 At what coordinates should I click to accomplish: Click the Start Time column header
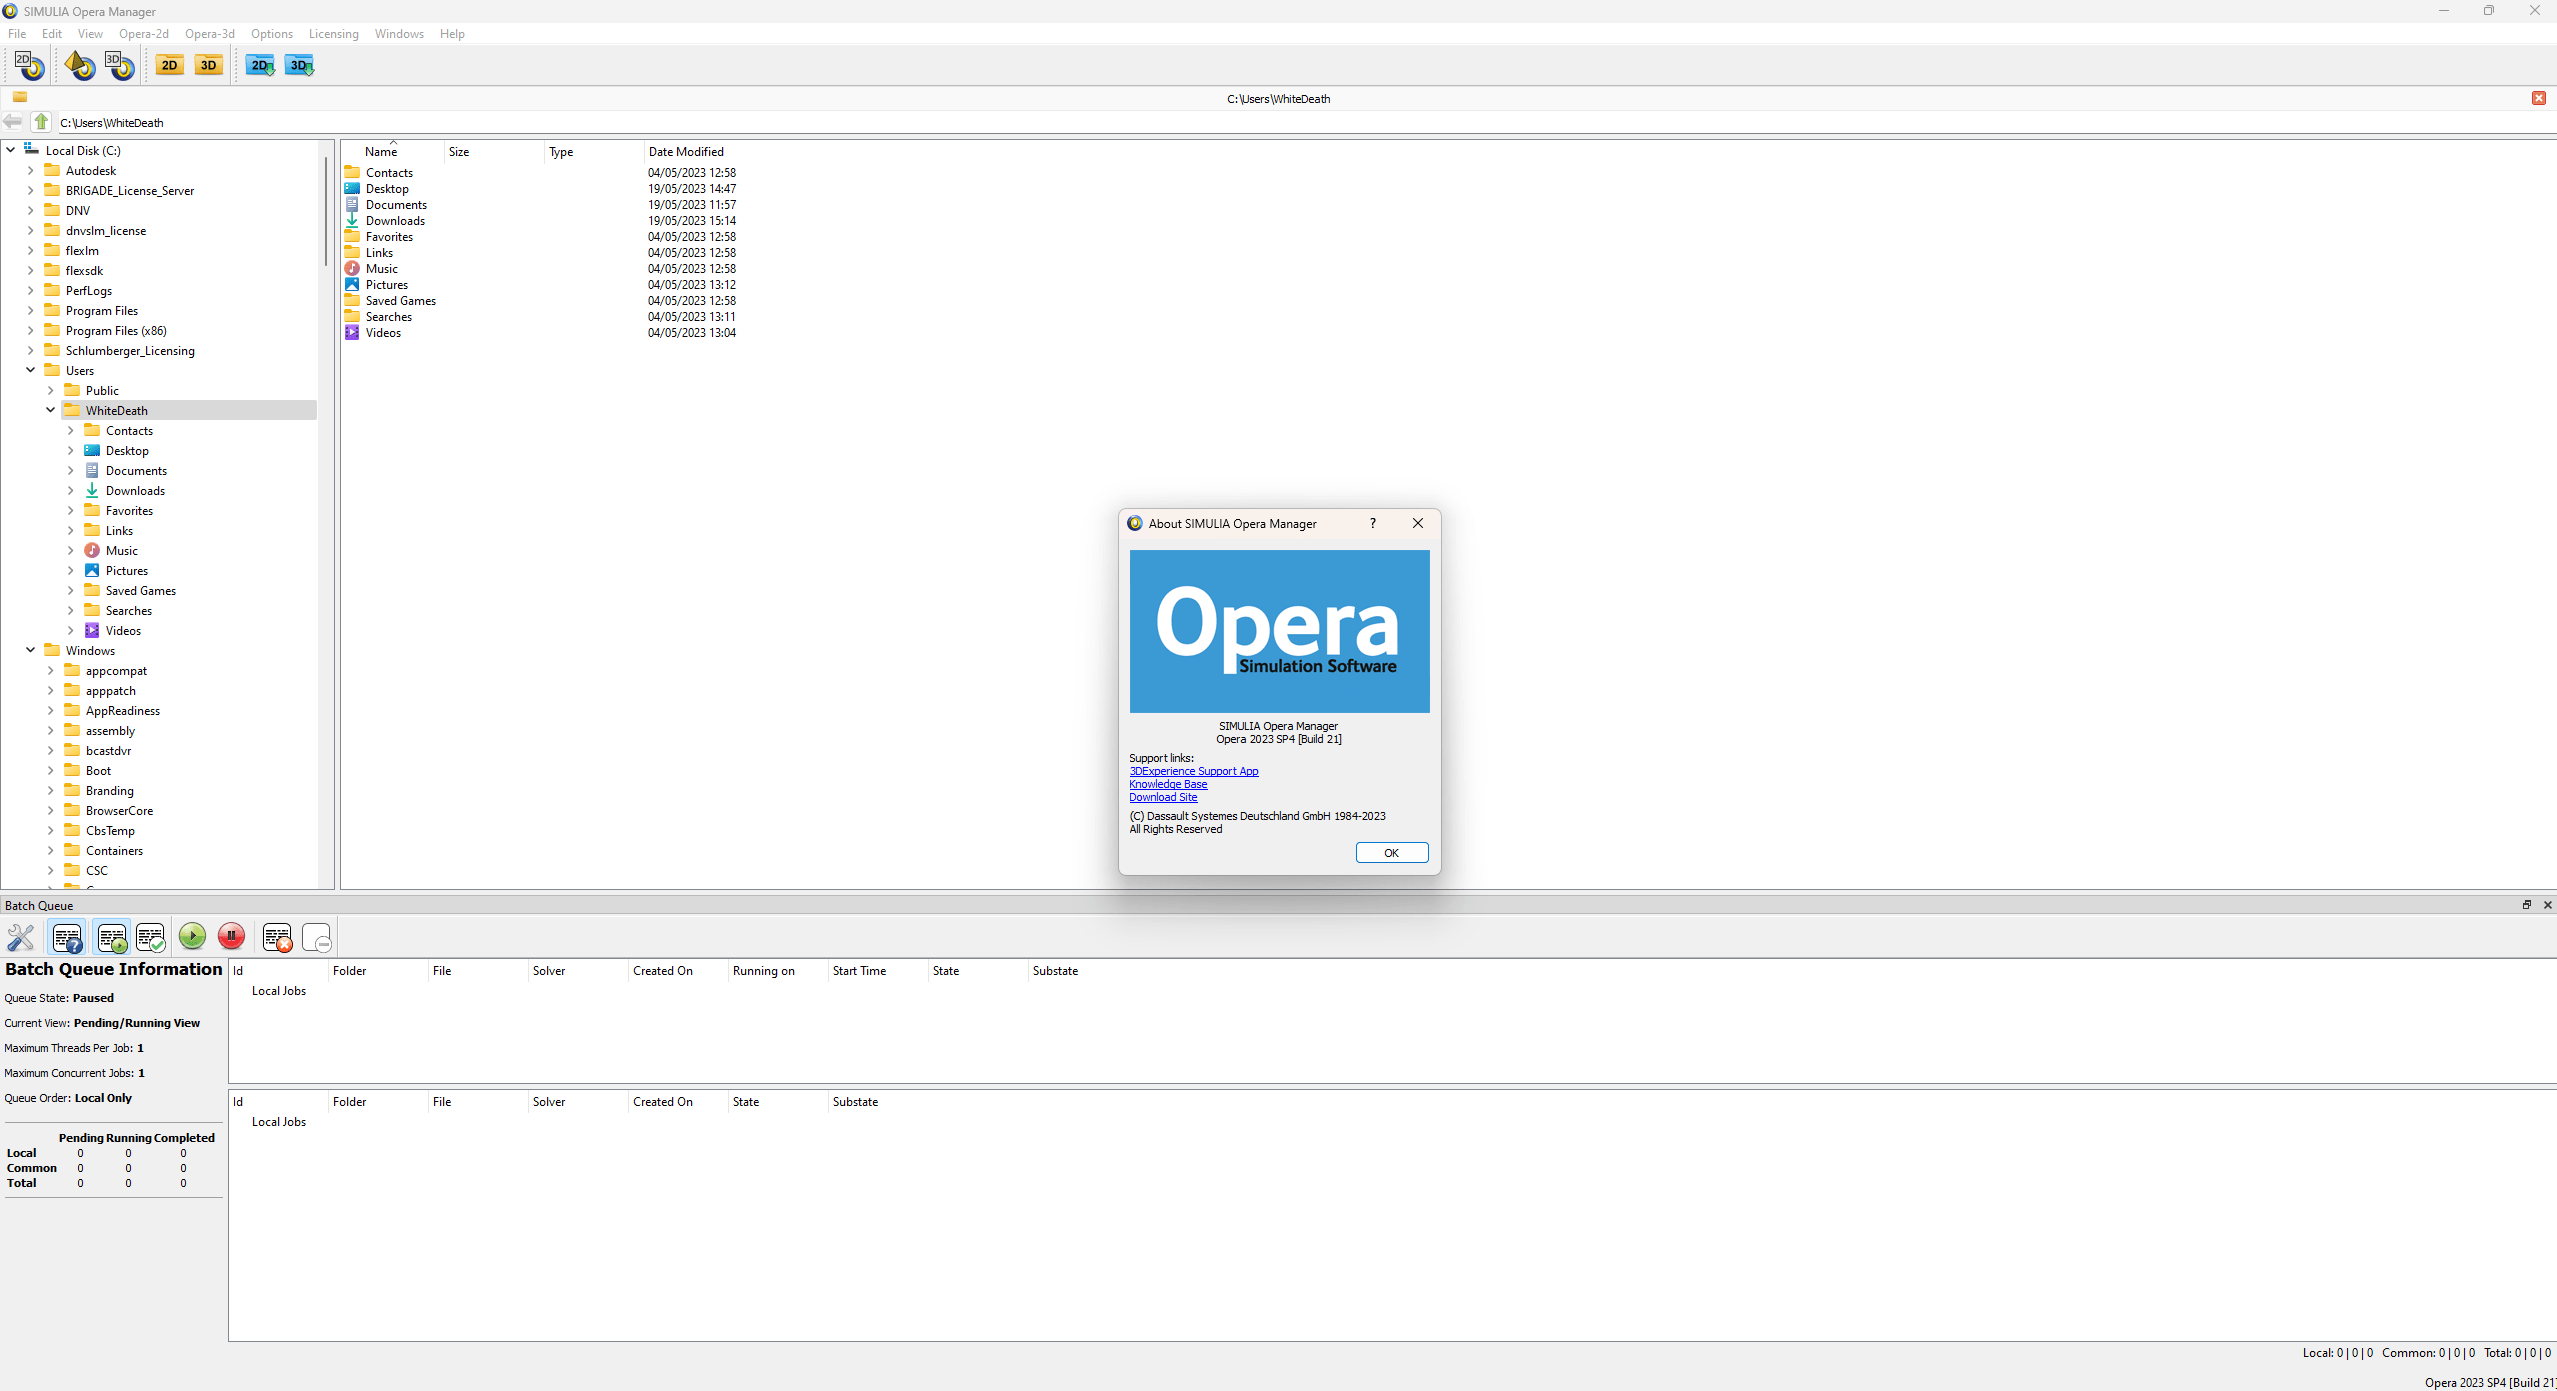pos(859,971)
